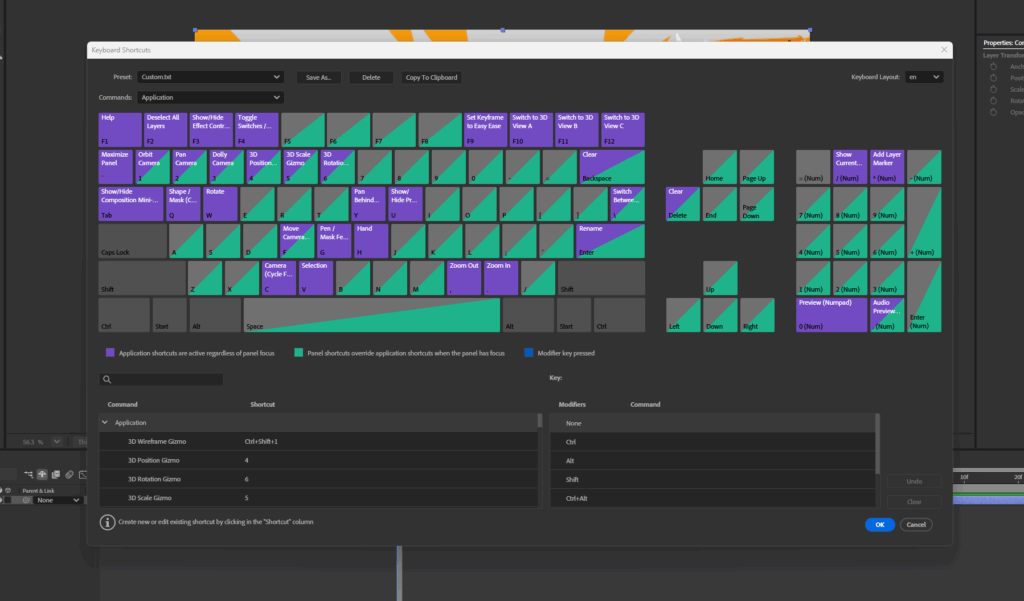This screenshot has width=1024, height=601.
Task: Click the Copy To Clipboard button
Action: (431, 77)
